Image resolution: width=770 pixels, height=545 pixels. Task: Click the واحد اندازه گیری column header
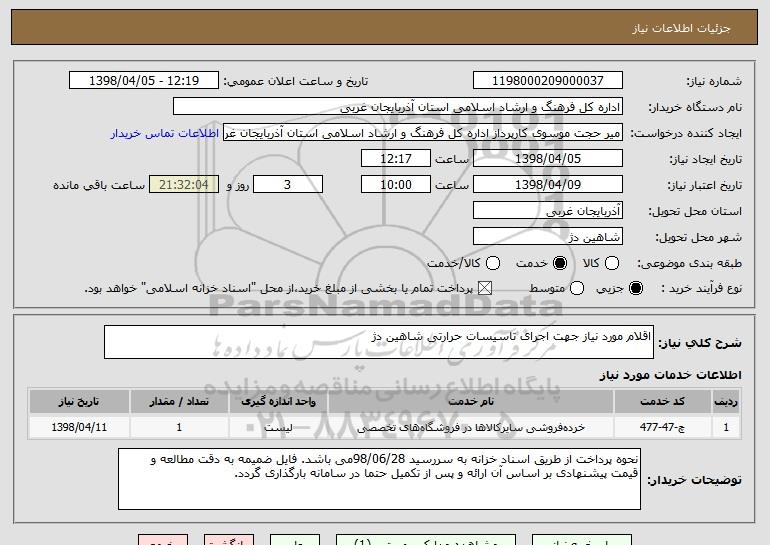[x=278, y=402]
